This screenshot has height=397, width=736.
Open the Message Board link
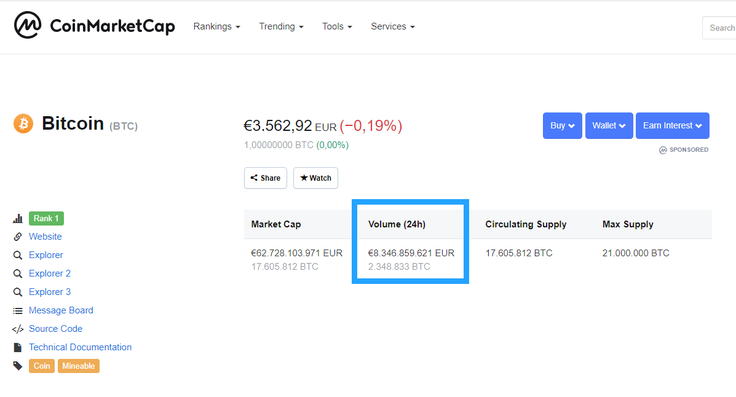[61, 310]
